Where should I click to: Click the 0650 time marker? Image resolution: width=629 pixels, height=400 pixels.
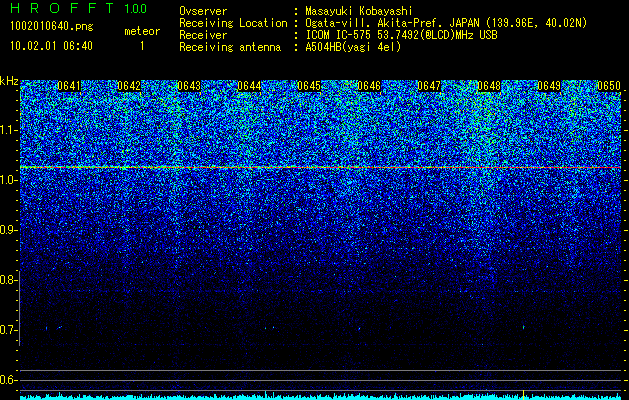(x=609, y=86)
